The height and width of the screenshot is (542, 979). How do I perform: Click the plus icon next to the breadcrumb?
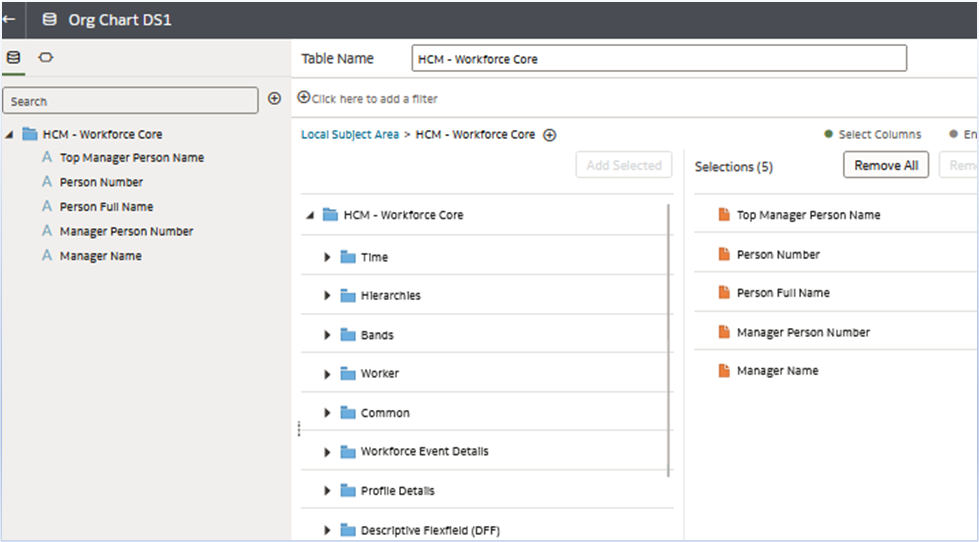click(549, 135)
